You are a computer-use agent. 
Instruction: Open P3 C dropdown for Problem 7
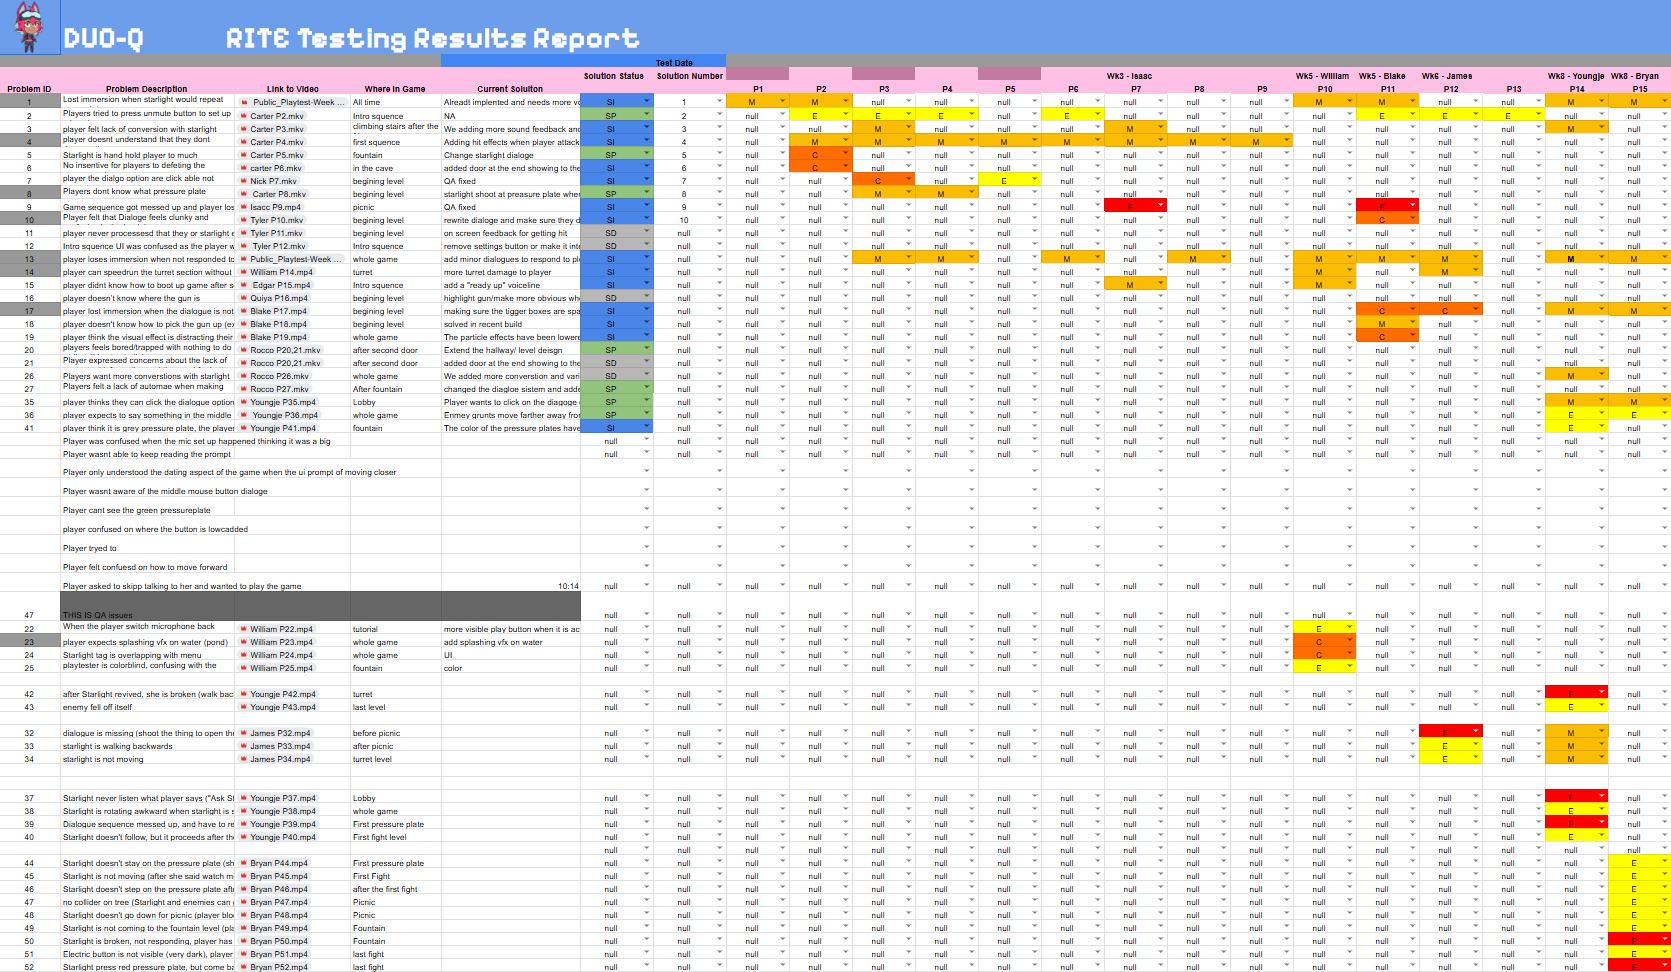tap(909, 180)
